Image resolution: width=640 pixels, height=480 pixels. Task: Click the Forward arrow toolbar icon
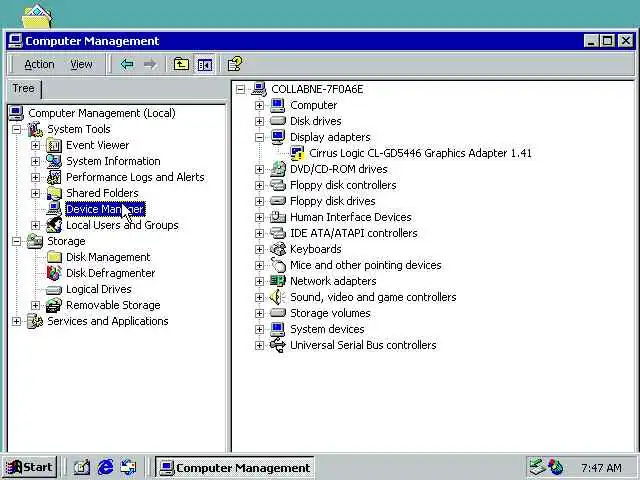(x=150, y=64)
